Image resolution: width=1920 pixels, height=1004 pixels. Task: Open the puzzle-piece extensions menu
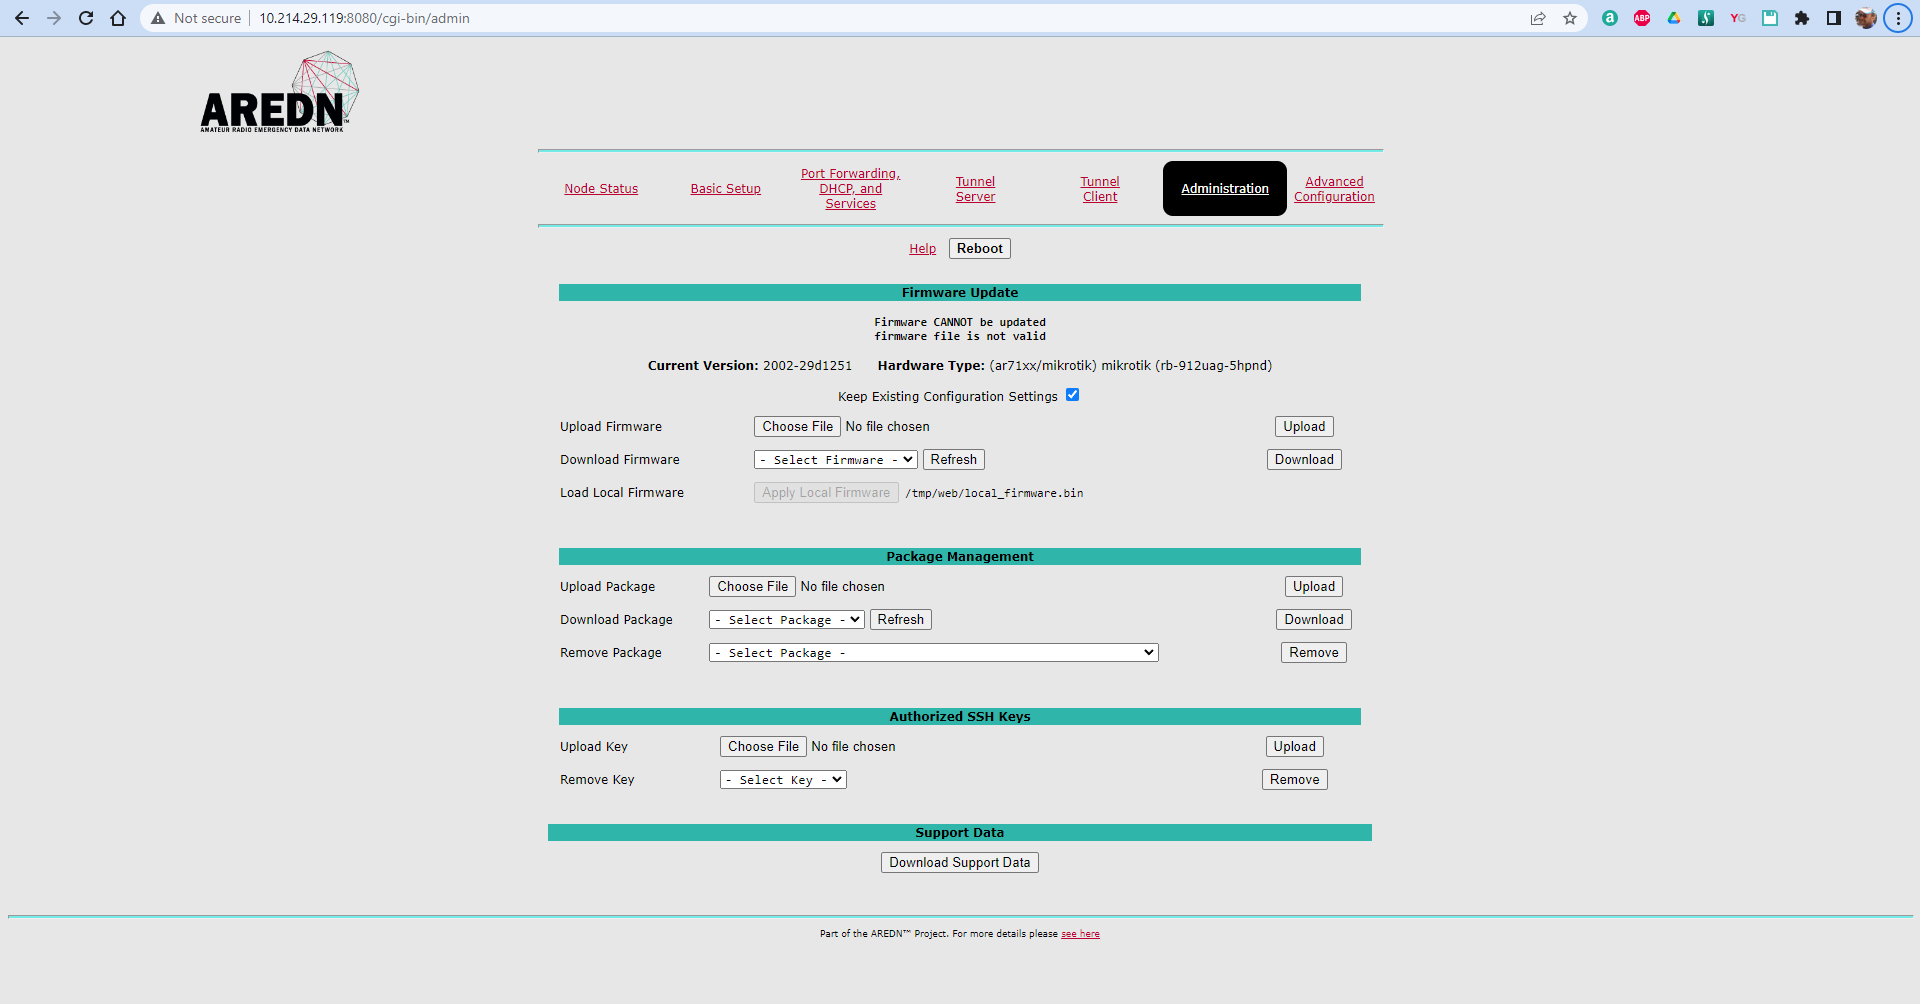click(1803, 18)
